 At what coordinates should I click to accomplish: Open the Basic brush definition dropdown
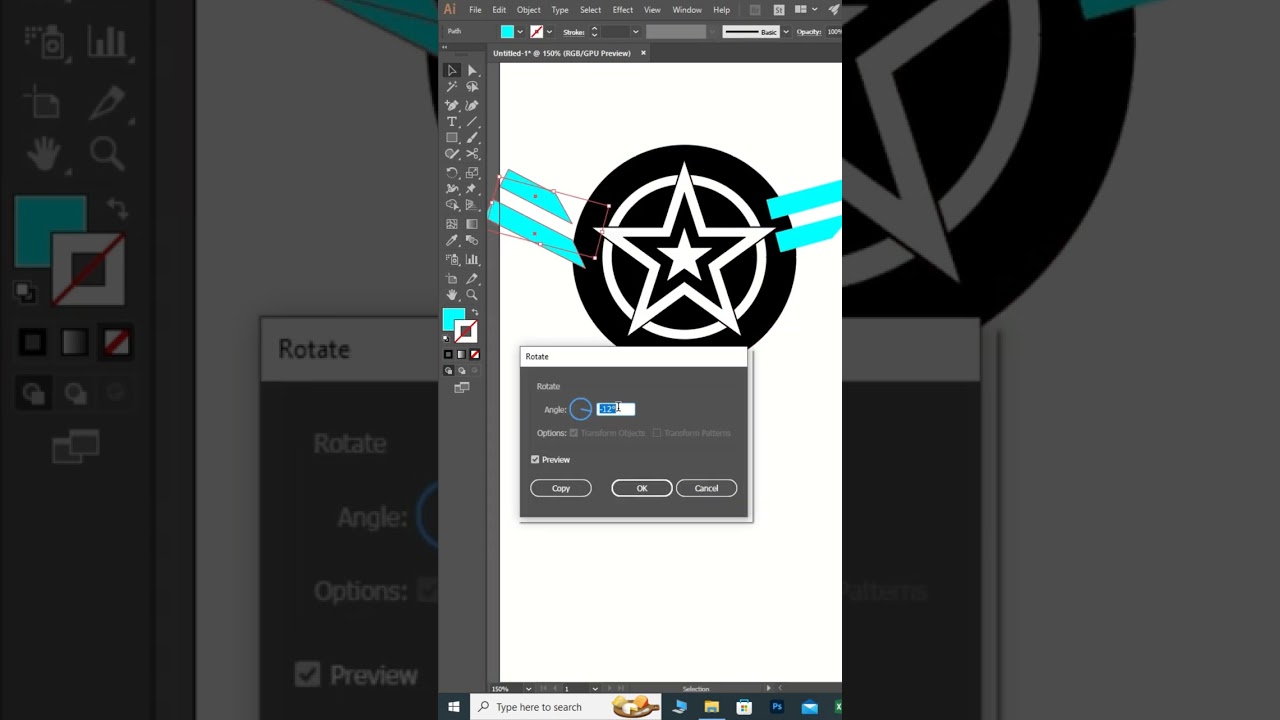[786, 32]
